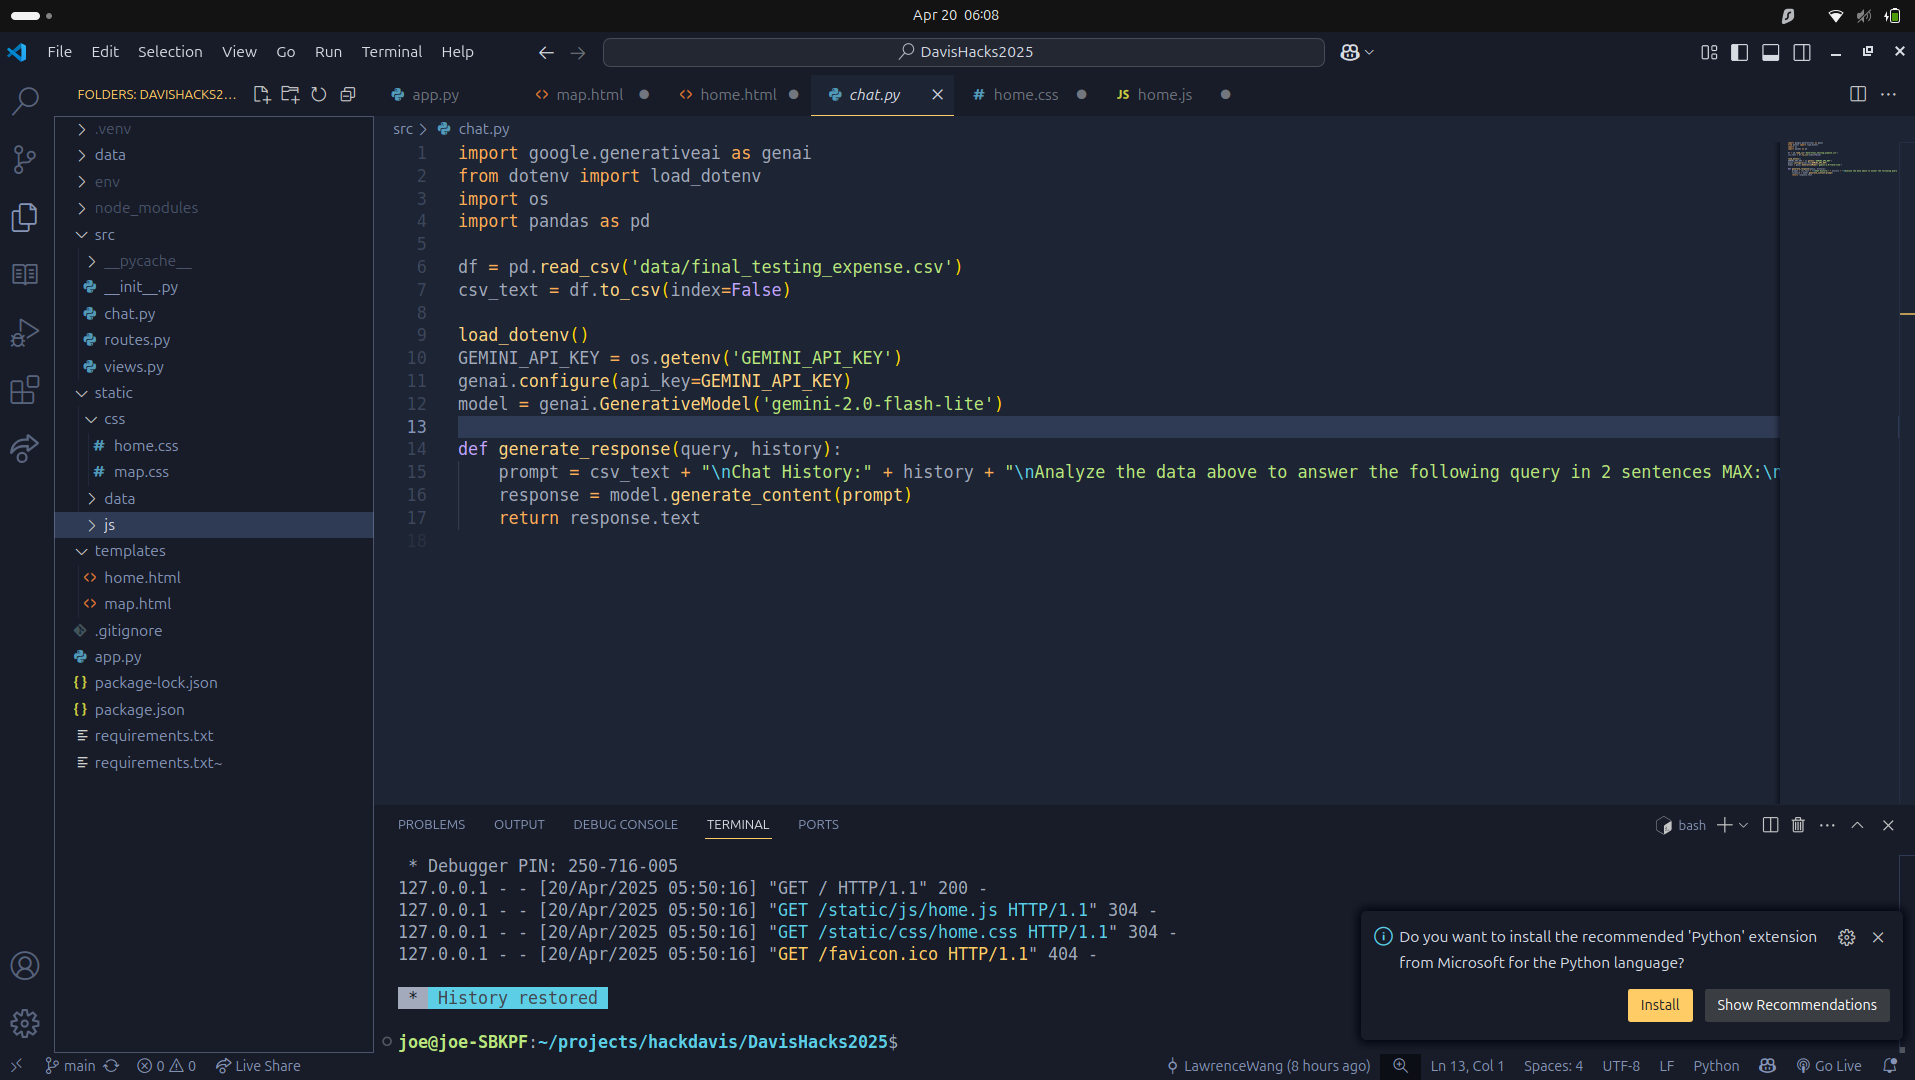This screenshot has height=1080, width=1915.
Task: Toggle the primary sidebar visibility
Action: pos(1740,52)
